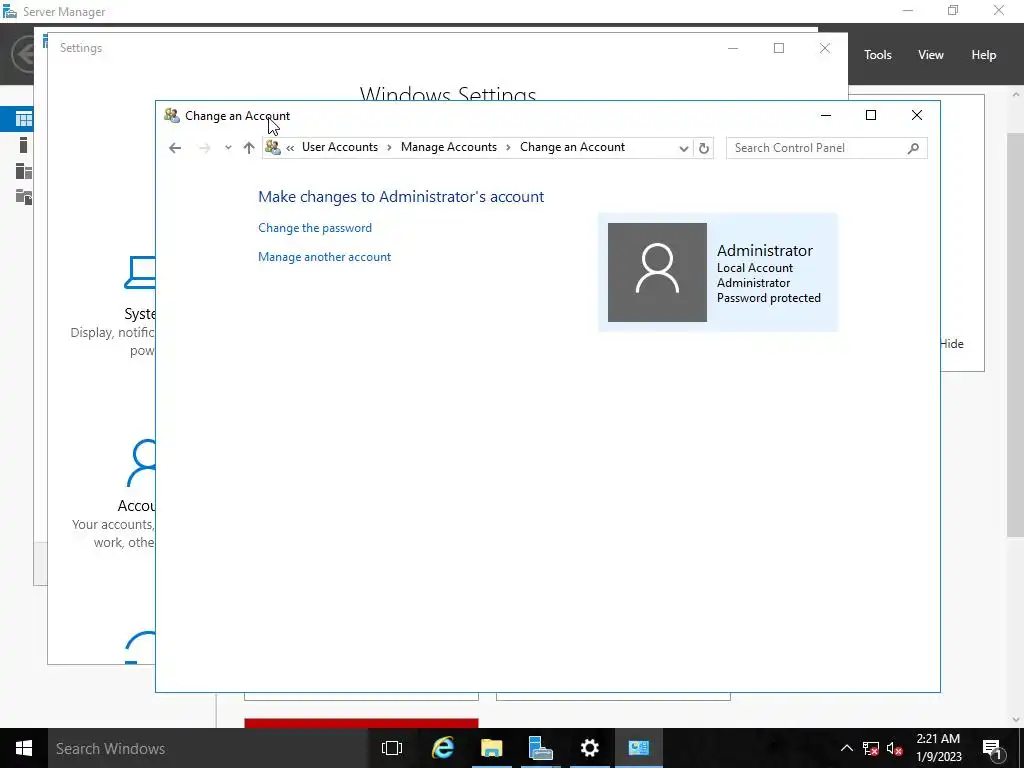Click the network status tray icon

[871, 748]
